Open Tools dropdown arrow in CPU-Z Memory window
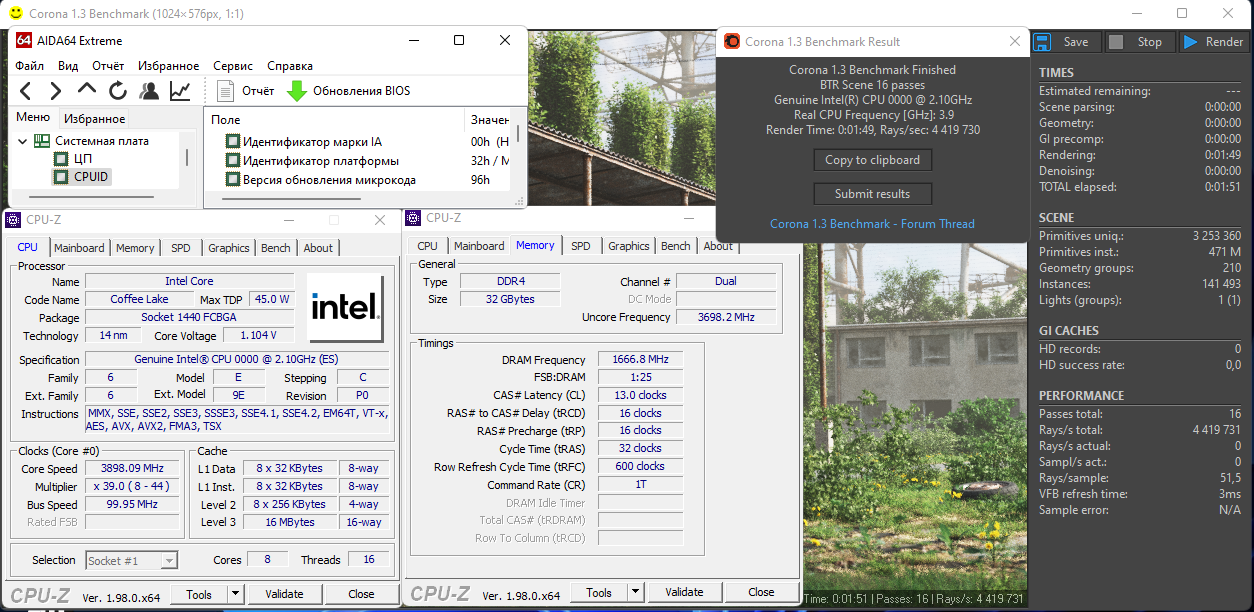 tap(635, 592)
